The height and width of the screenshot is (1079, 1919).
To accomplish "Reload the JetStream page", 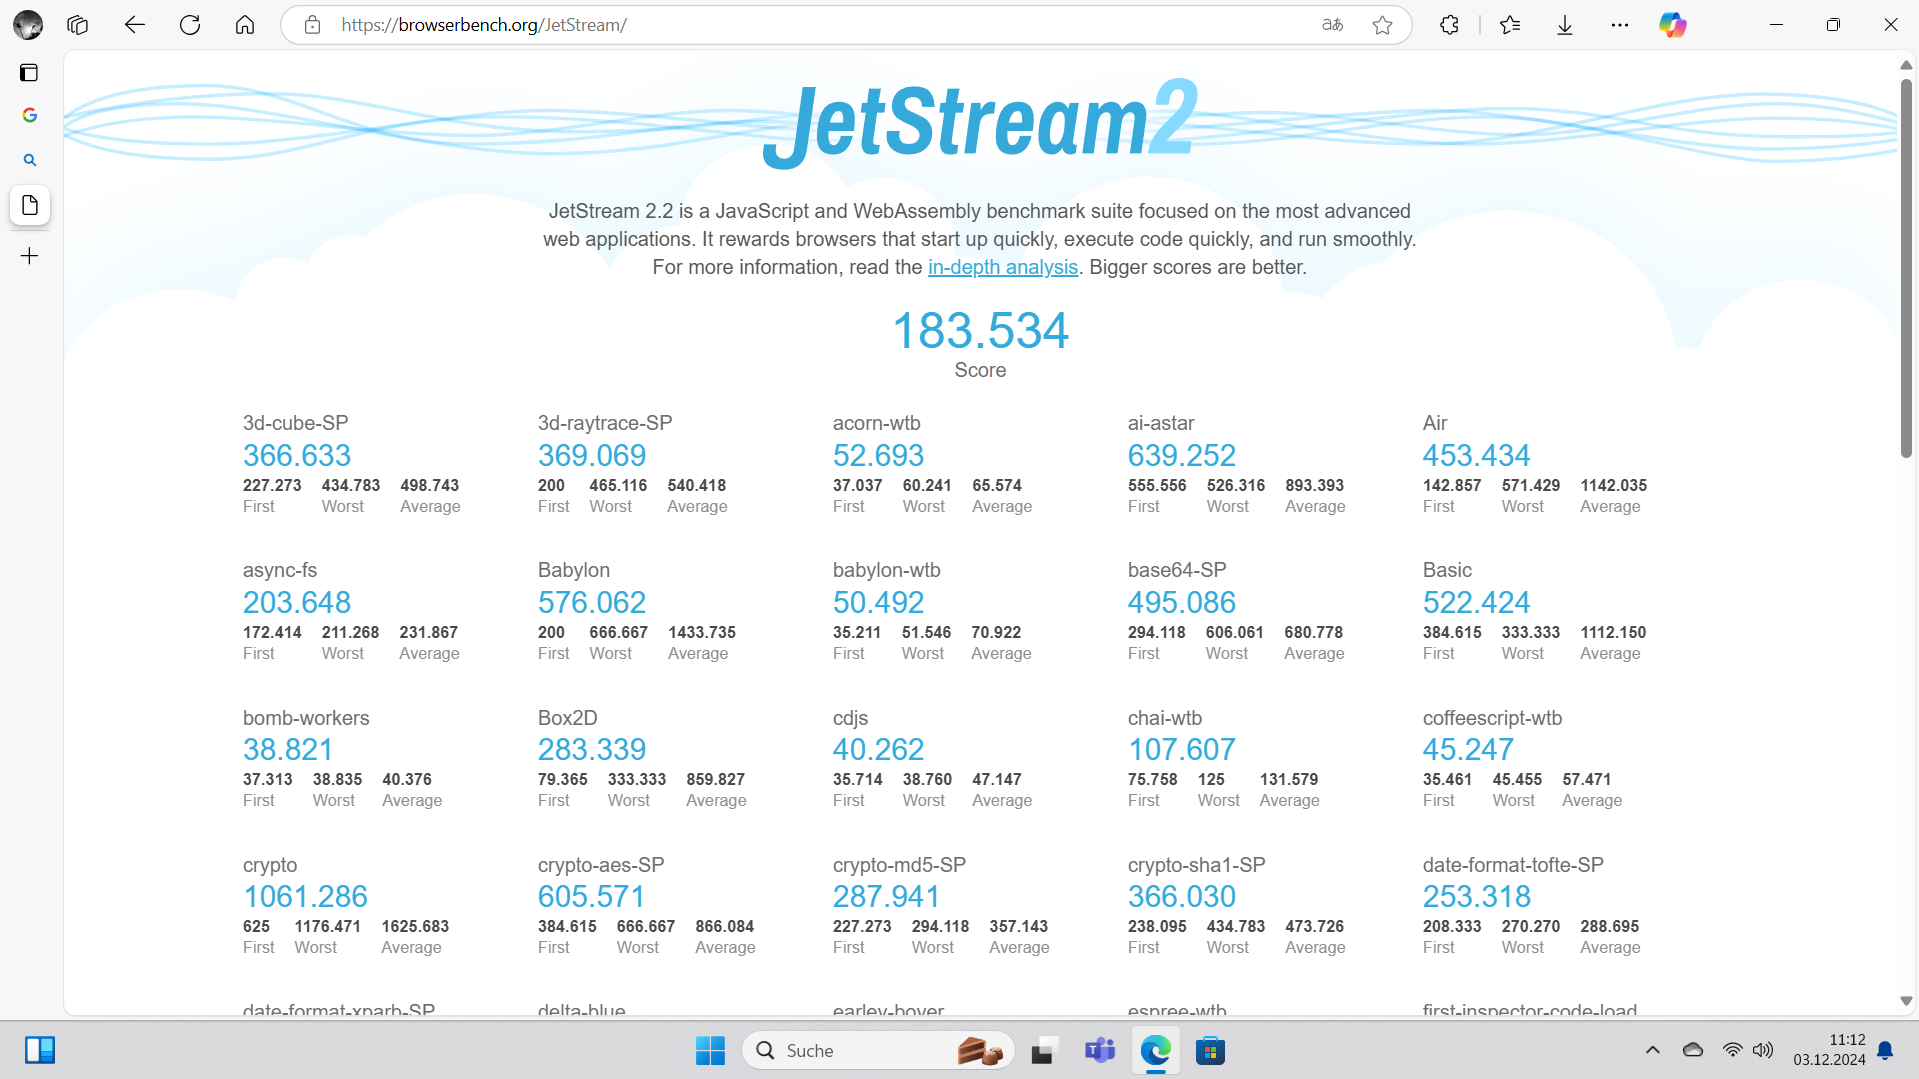I will point(190,25).
